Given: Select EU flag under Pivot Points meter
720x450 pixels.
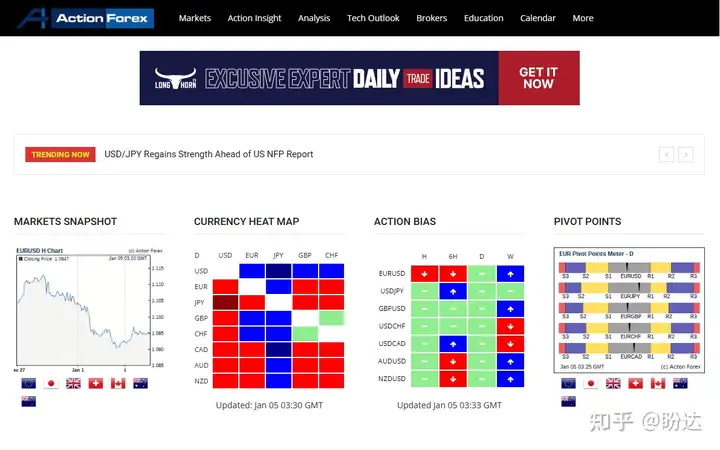Looking at the screenshot, I should (x=568, y=383).
